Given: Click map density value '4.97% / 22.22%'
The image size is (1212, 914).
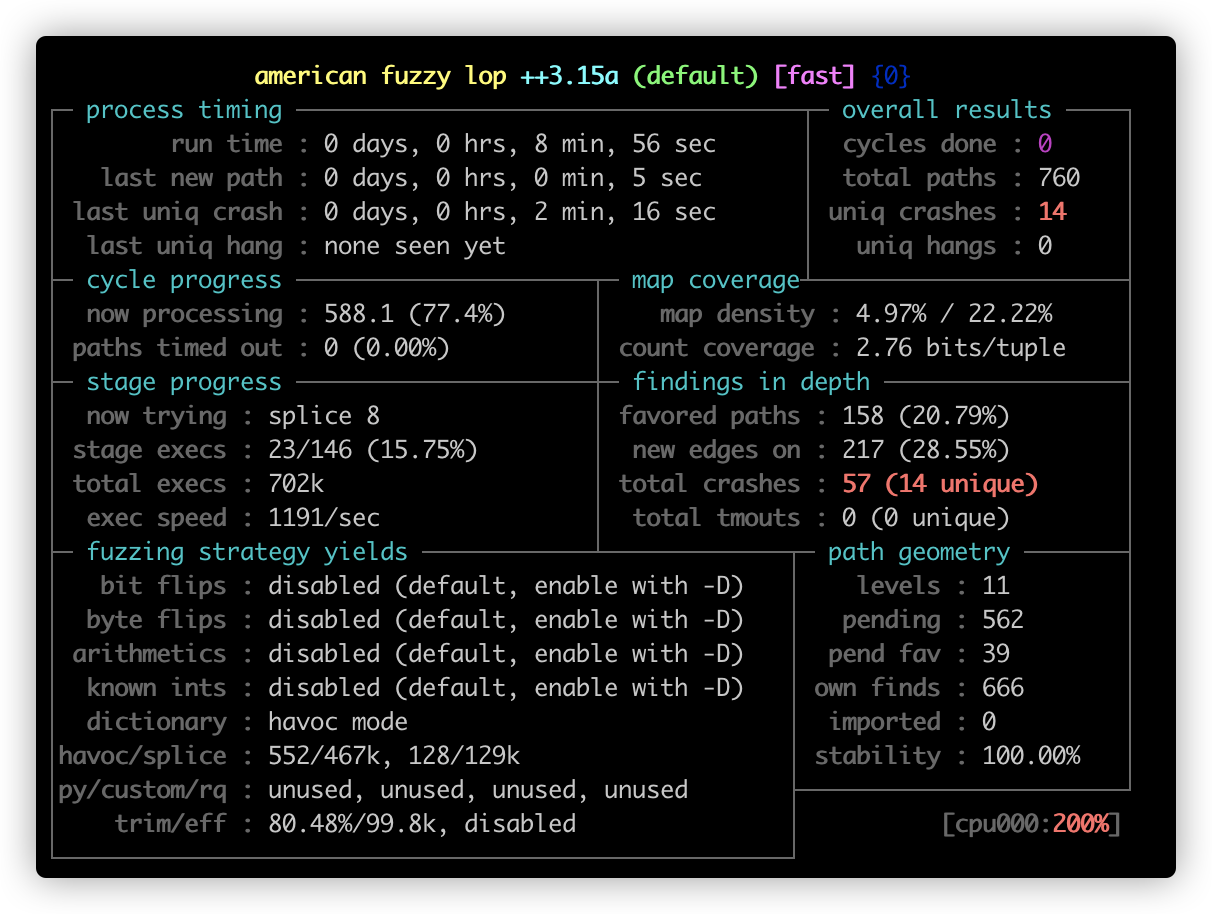Looking at the screenshot, I should coord(955,314).
